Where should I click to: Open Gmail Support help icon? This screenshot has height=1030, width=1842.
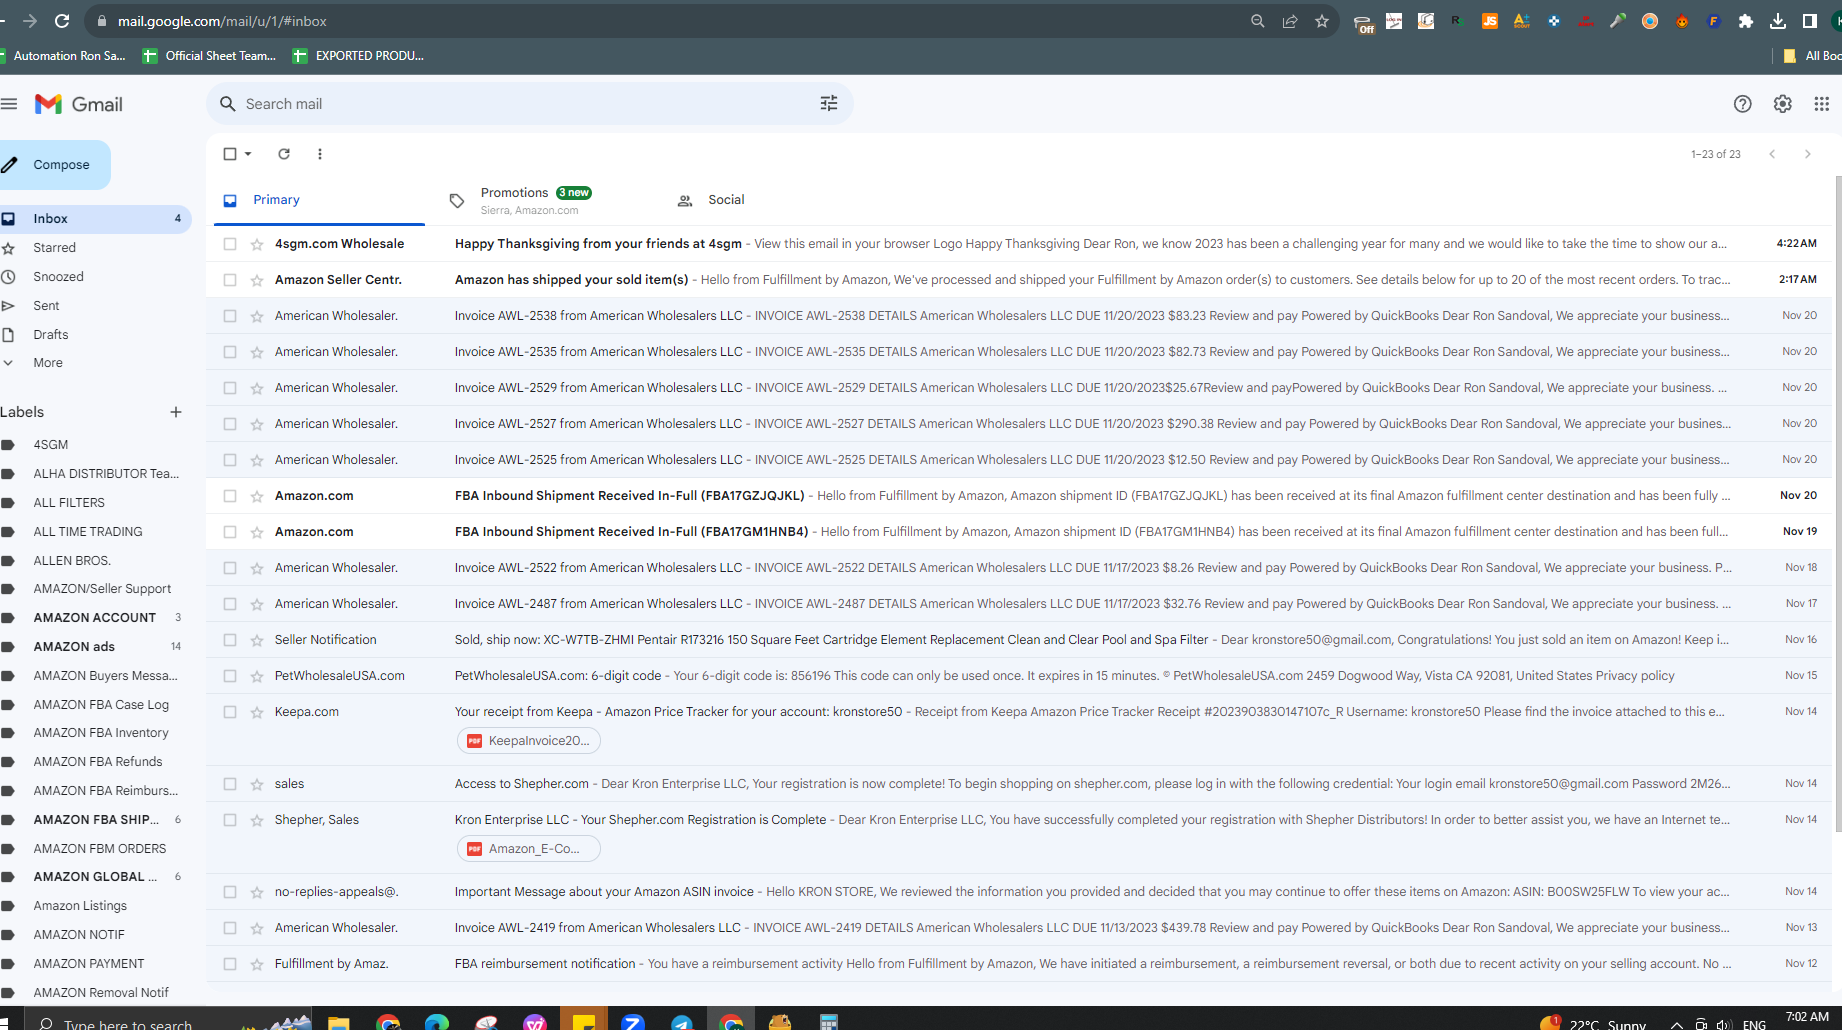click(x=1742, y=104)
